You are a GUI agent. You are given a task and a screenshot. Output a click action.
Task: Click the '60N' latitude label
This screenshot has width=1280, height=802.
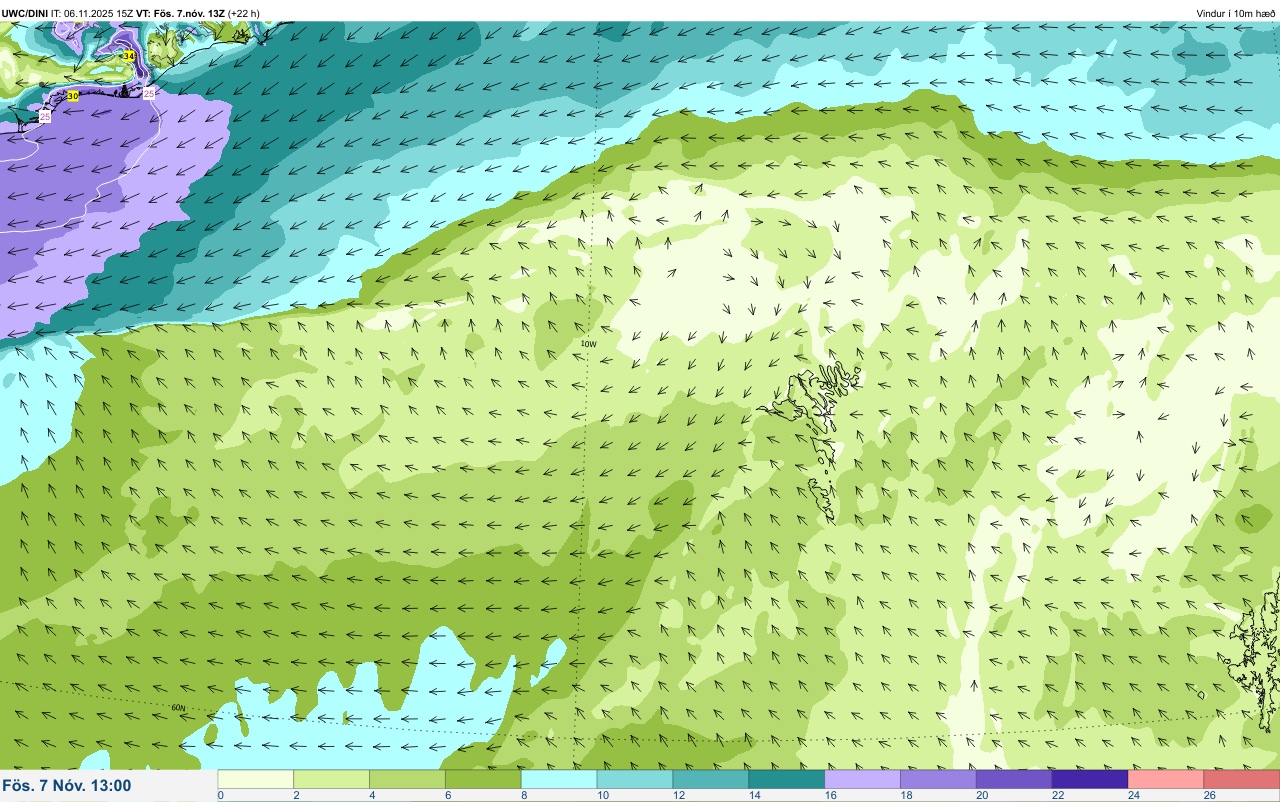click(x=179, y=708)
